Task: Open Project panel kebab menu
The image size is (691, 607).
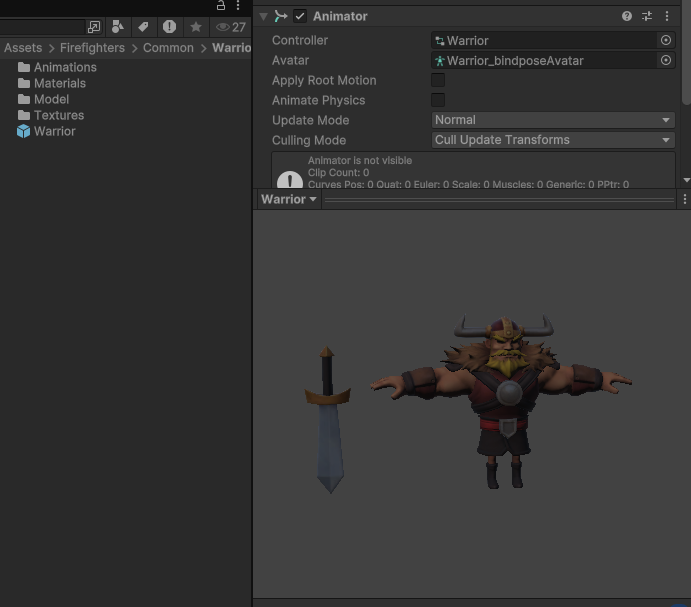Action: tap(238, 5)
